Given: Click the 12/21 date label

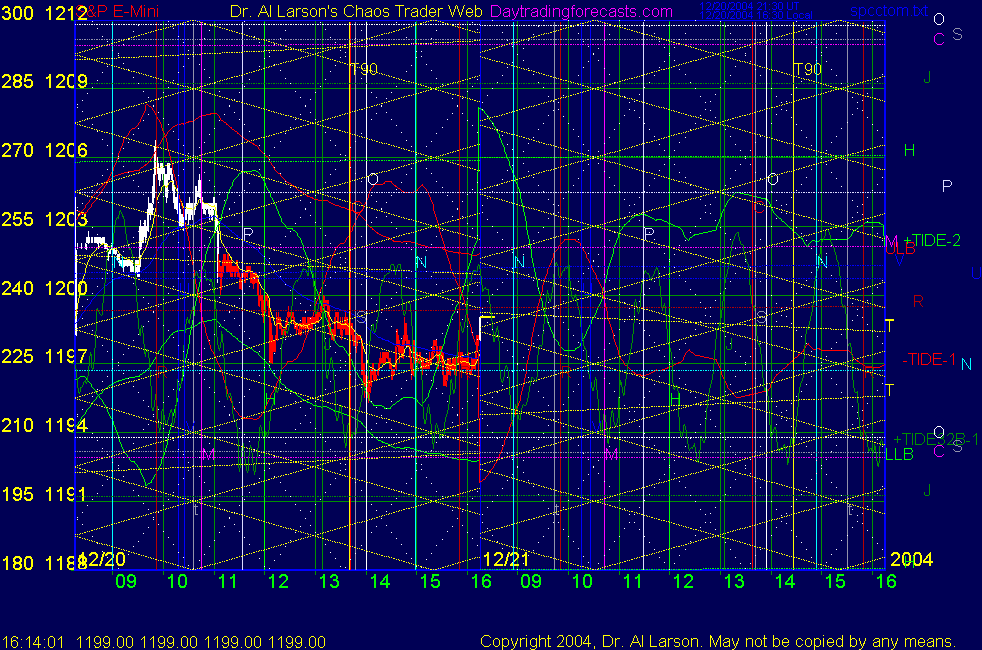Looking at the screenshot, I should pyautogui.click(x=505, y=559).
